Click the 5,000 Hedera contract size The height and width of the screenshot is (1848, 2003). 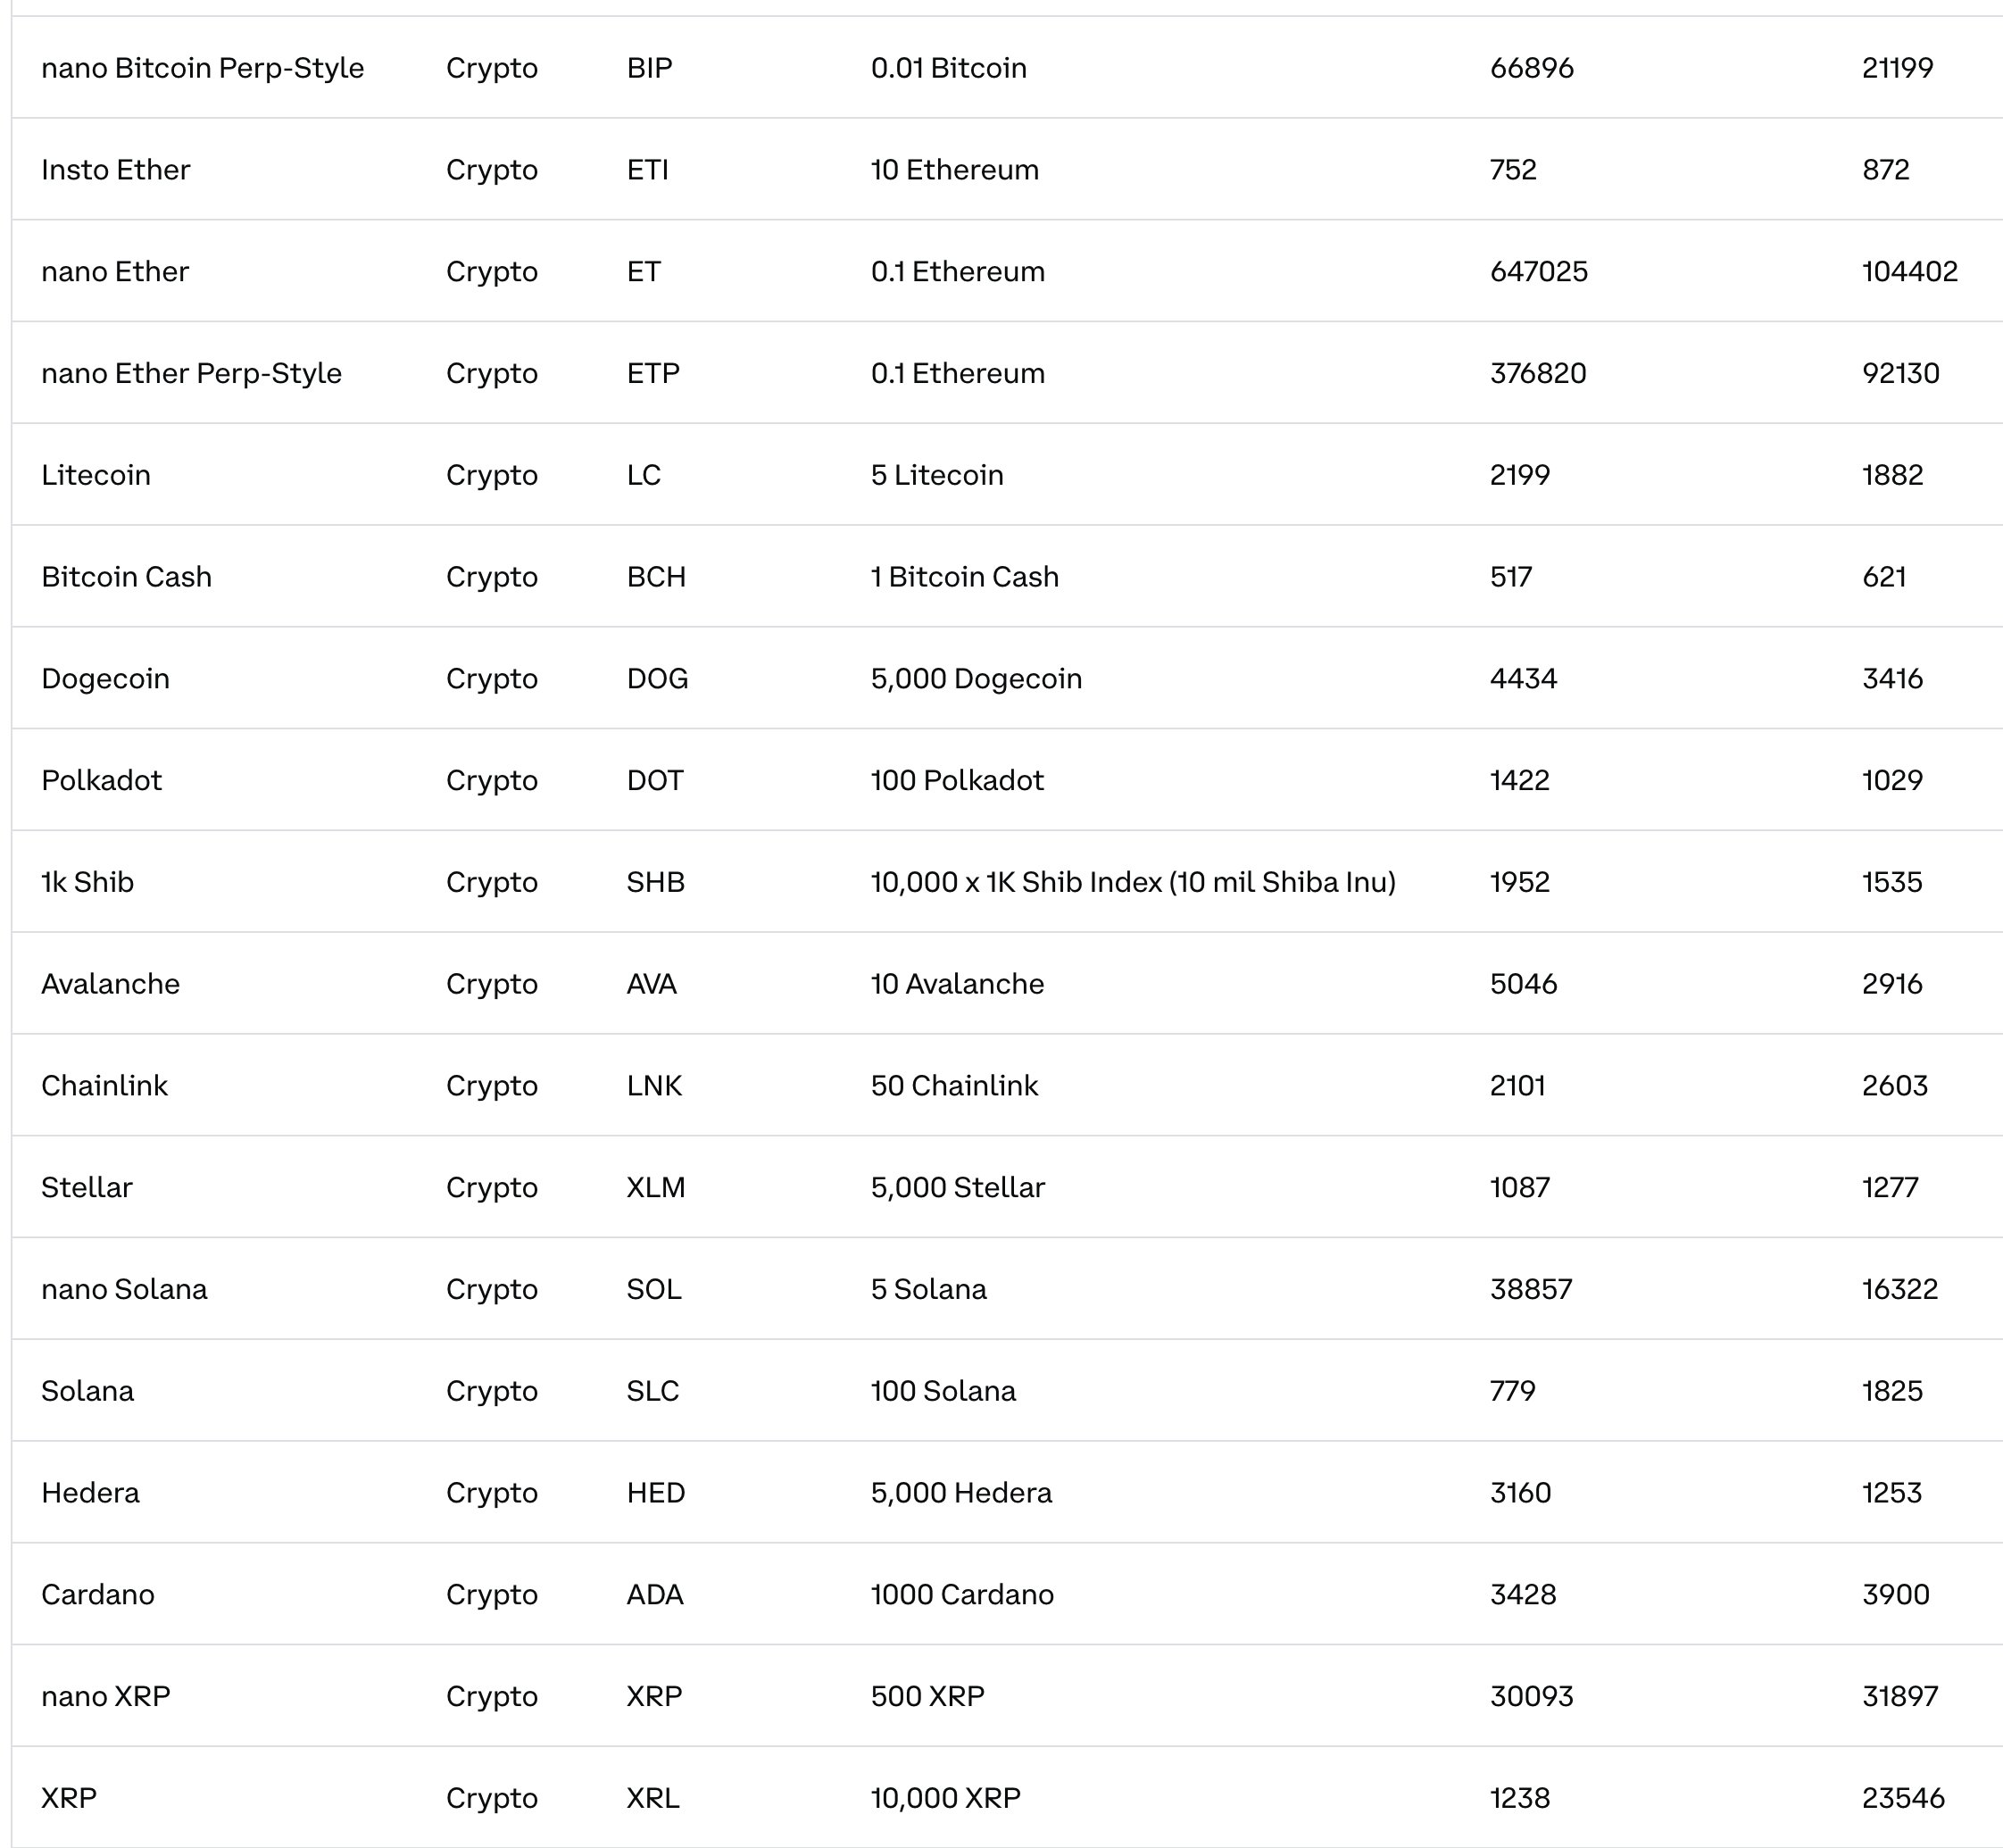point(961,1493)
